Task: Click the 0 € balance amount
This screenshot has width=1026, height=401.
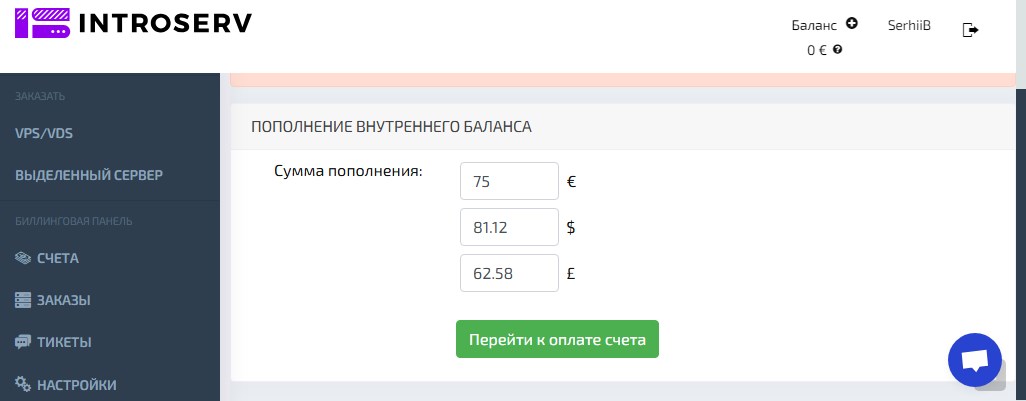Action: [x=817, y=50]
